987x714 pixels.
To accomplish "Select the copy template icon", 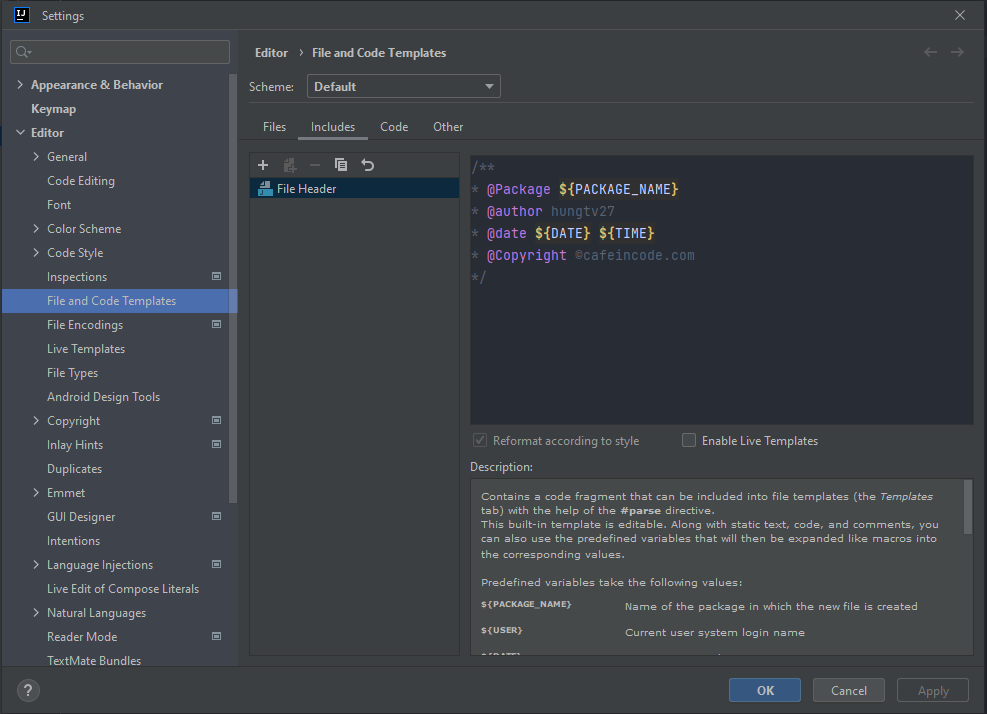I will (339, 165).
